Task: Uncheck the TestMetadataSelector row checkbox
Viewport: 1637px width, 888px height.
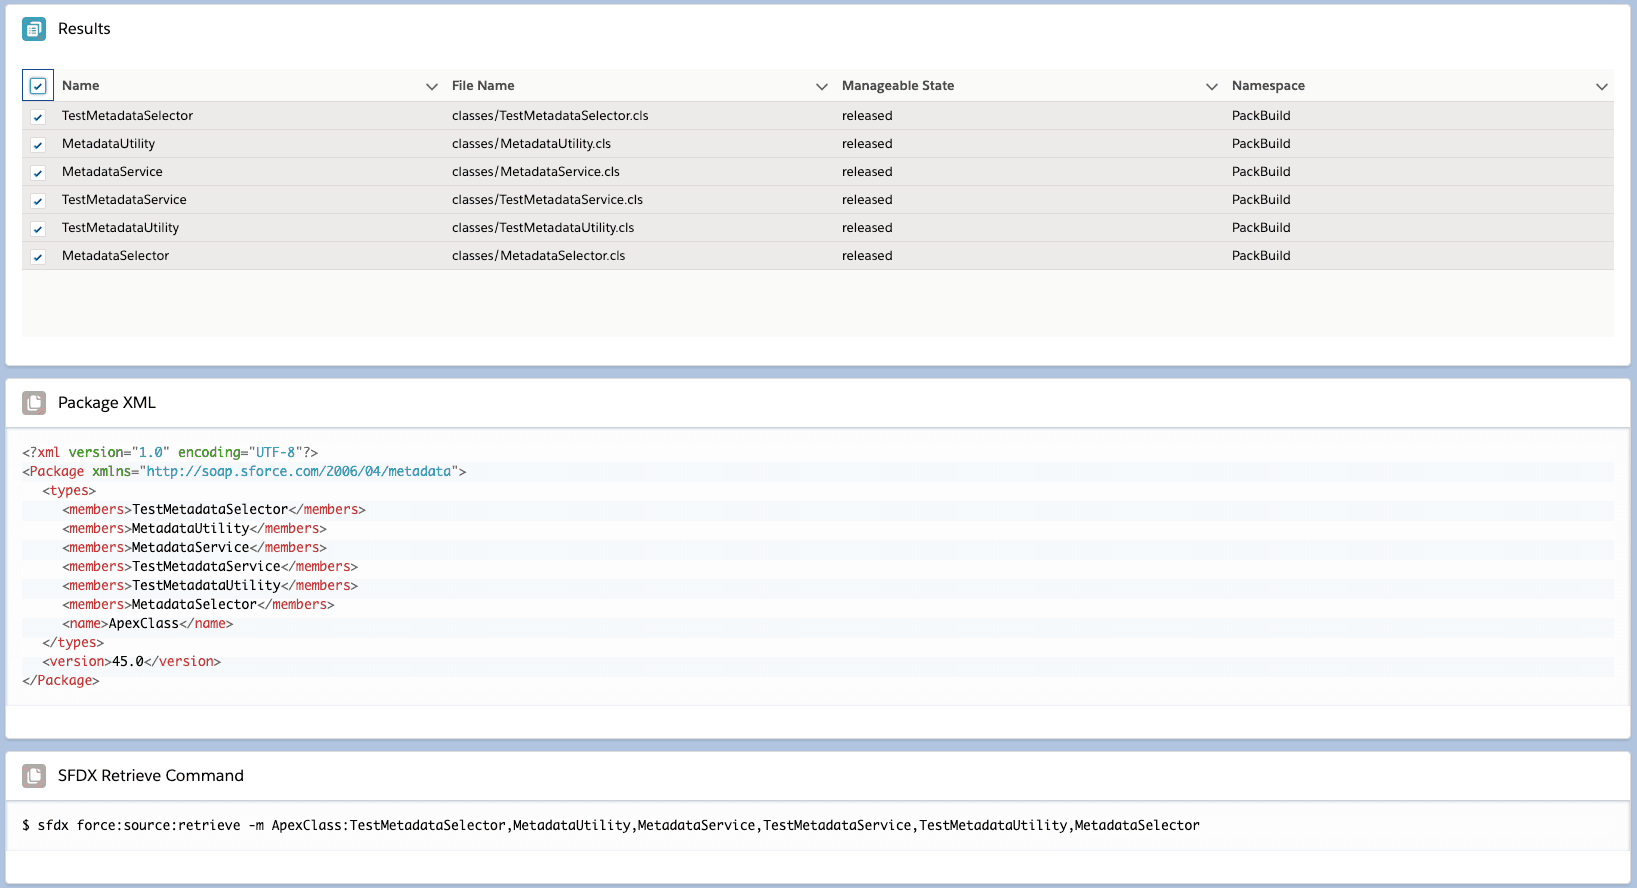Action: (x=38, y=117)
